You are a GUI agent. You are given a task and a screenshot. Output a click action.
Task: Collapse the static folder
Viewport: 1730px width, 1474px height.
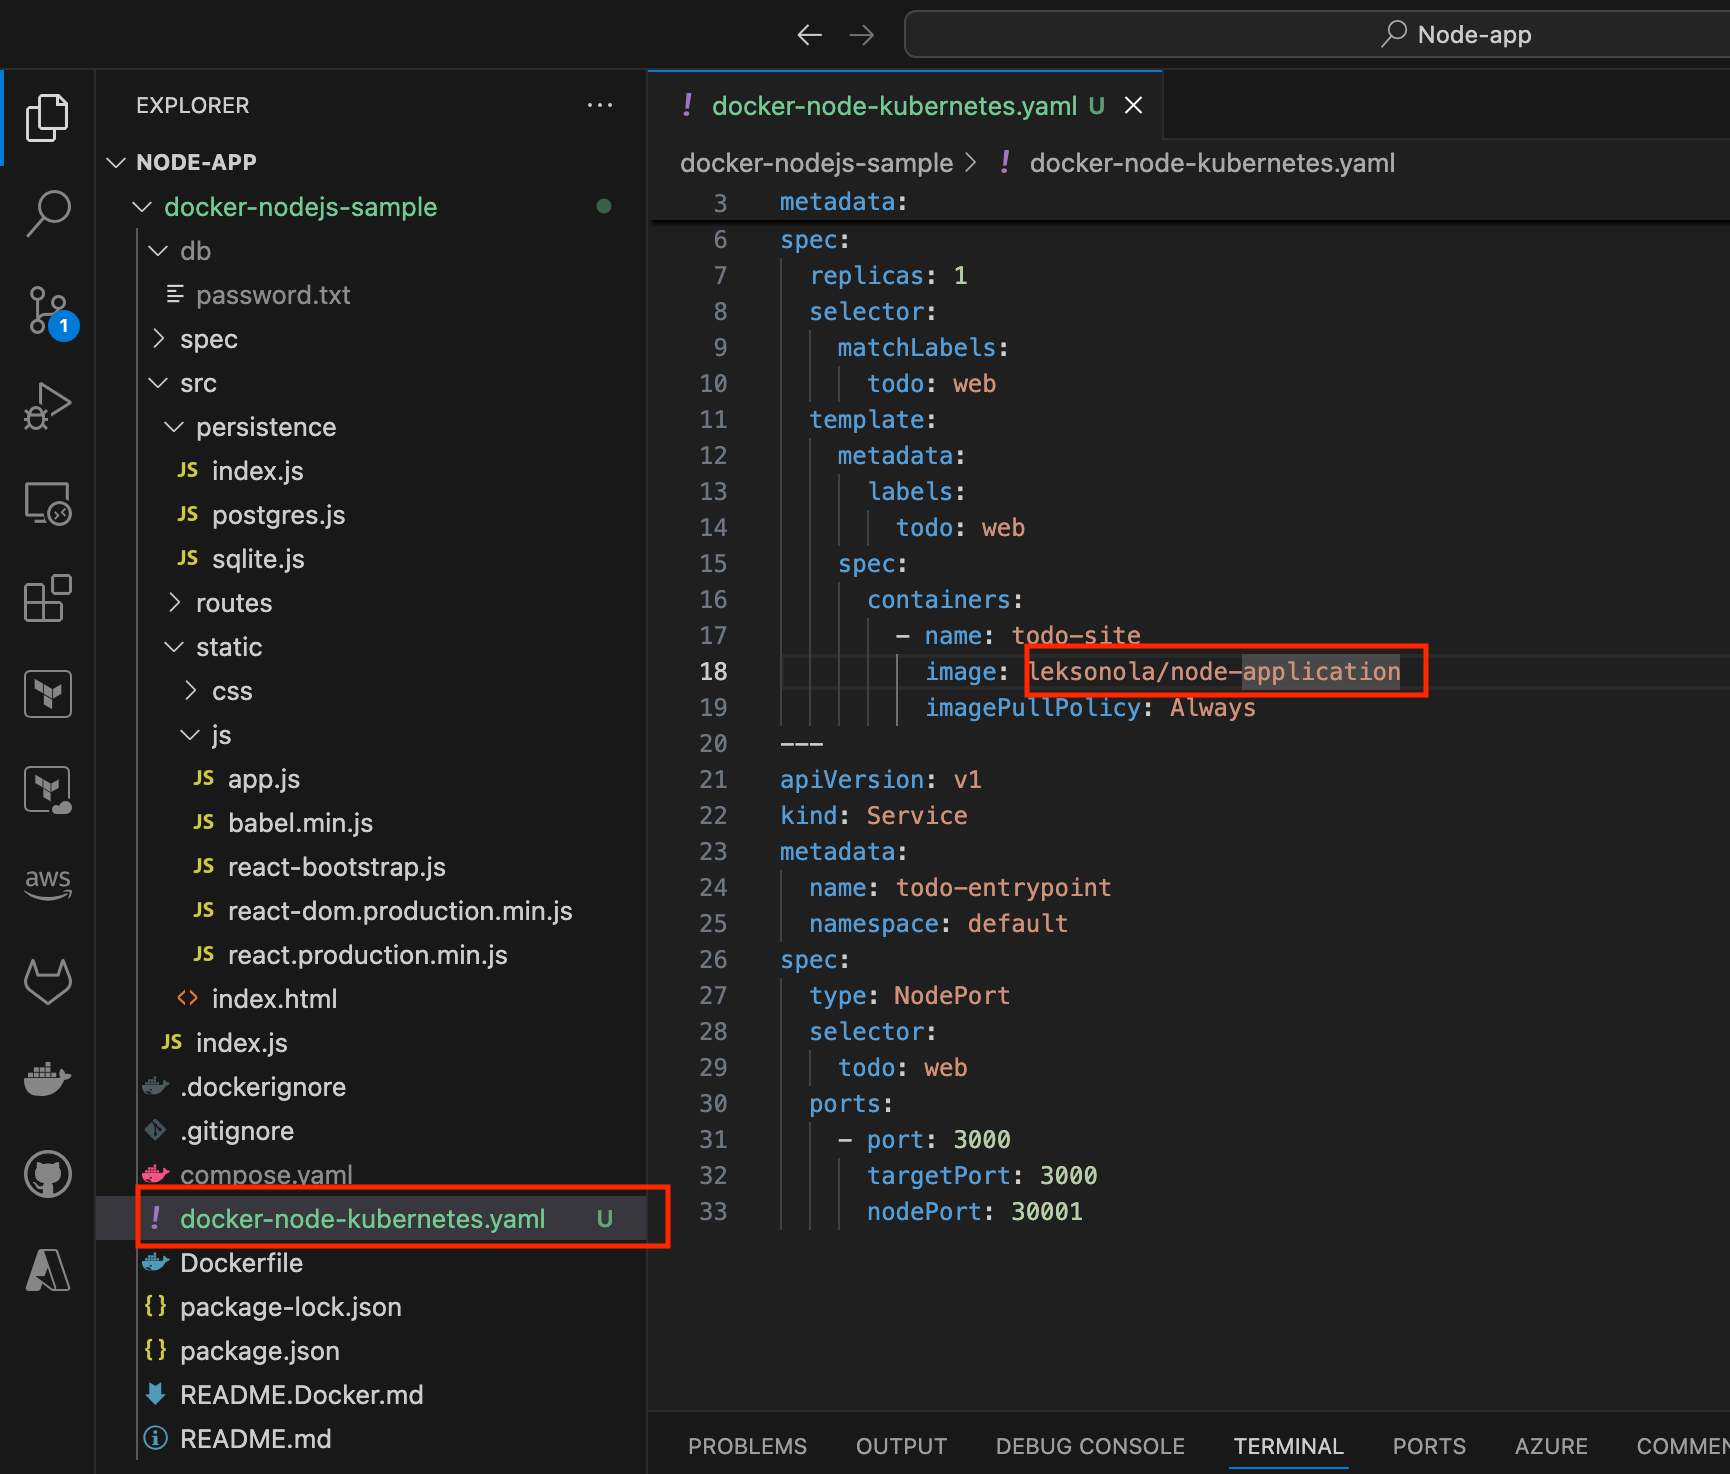coord(174,647)
